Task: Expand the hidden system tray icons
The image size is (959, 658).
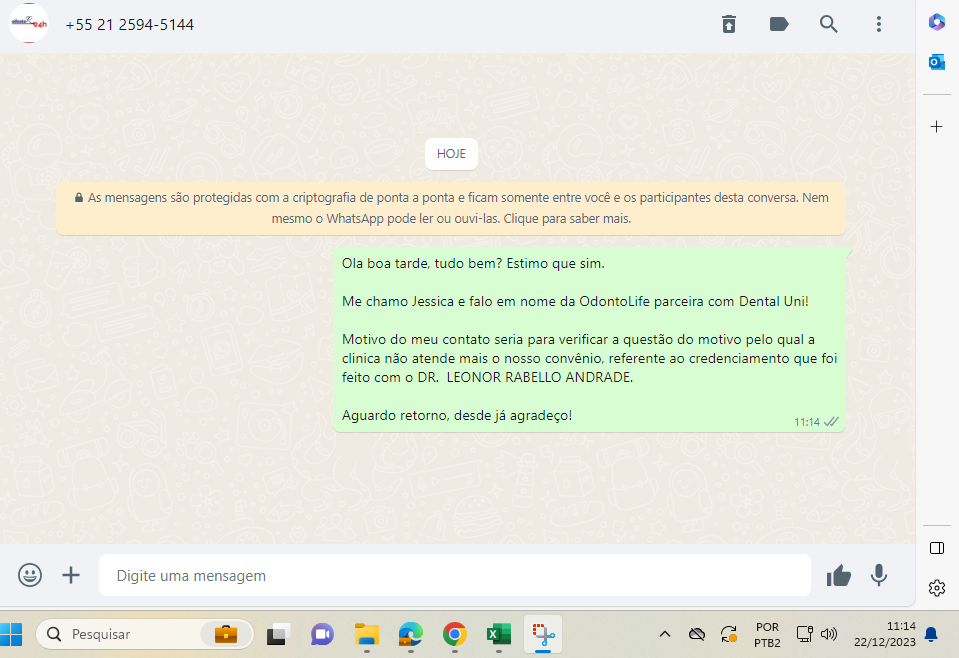Action: pyautogui.click(x=665, y=634)
